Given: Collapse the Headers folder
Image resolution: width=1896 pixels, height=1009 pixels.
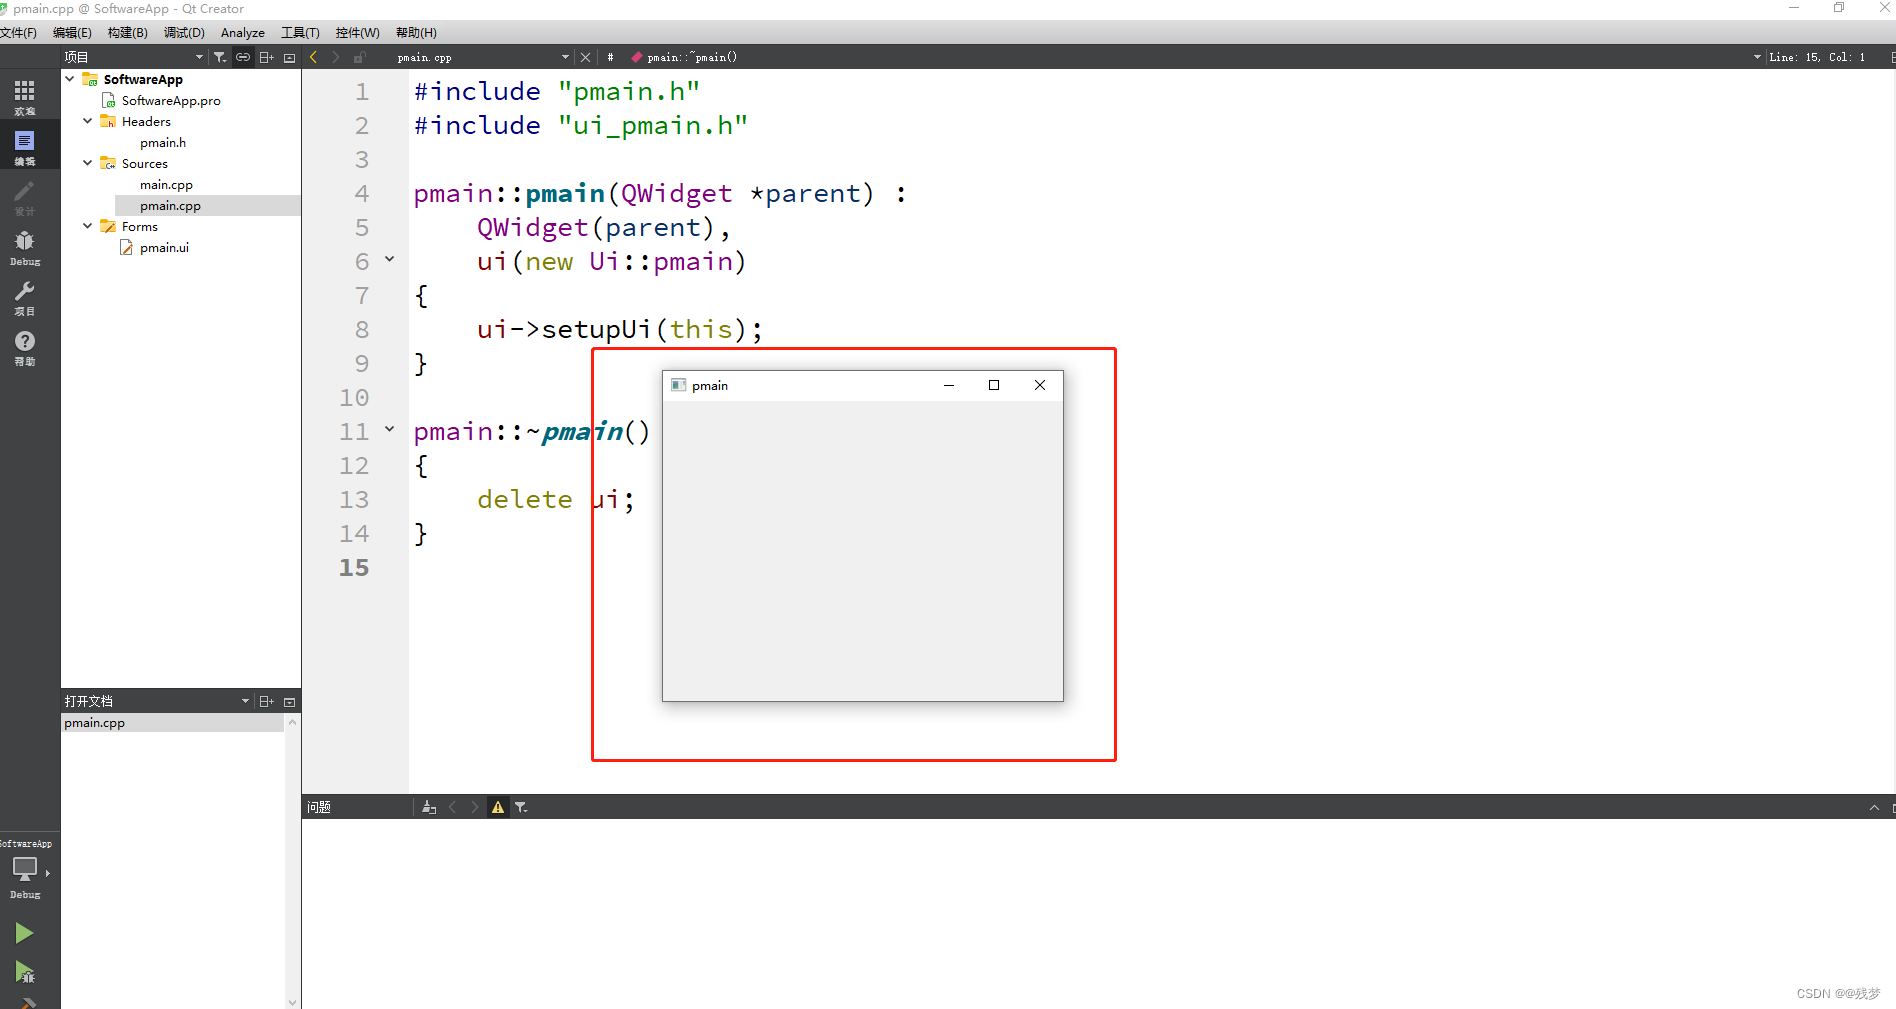Looking at the screenshot, I should [88, 121].
